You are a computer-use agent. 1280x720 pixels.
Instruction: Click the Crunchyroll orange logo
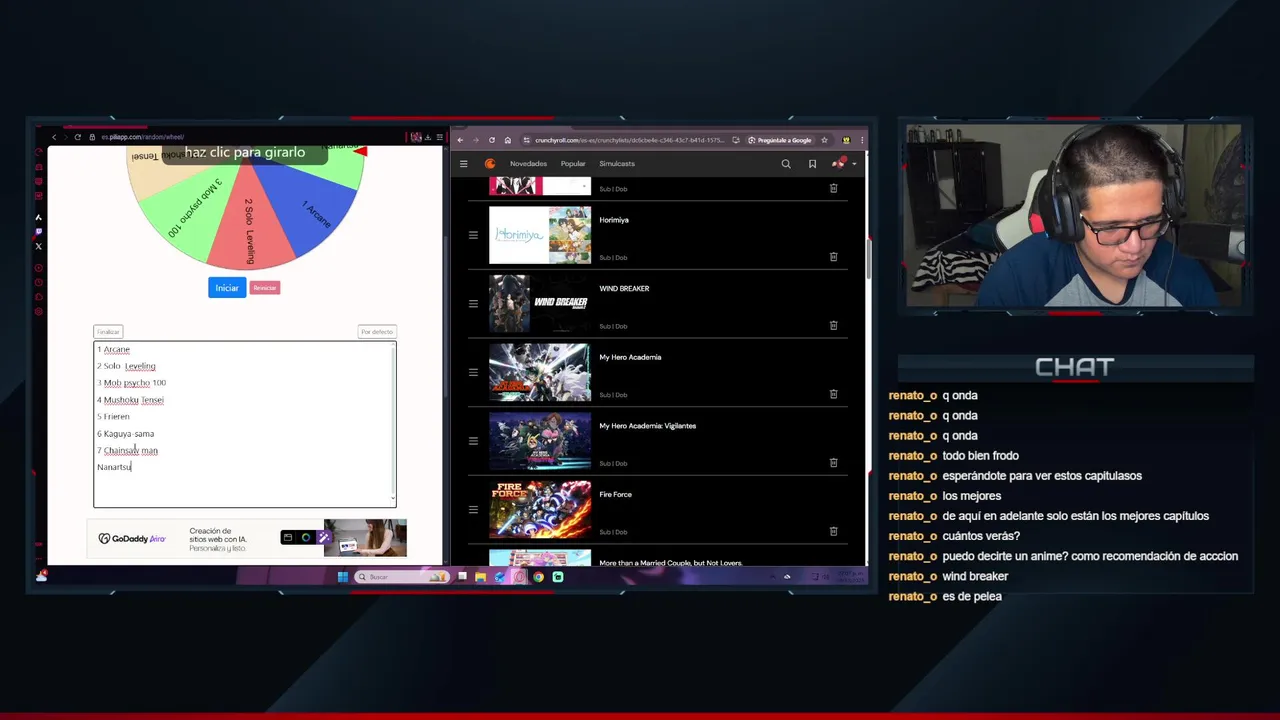[490, 164]
